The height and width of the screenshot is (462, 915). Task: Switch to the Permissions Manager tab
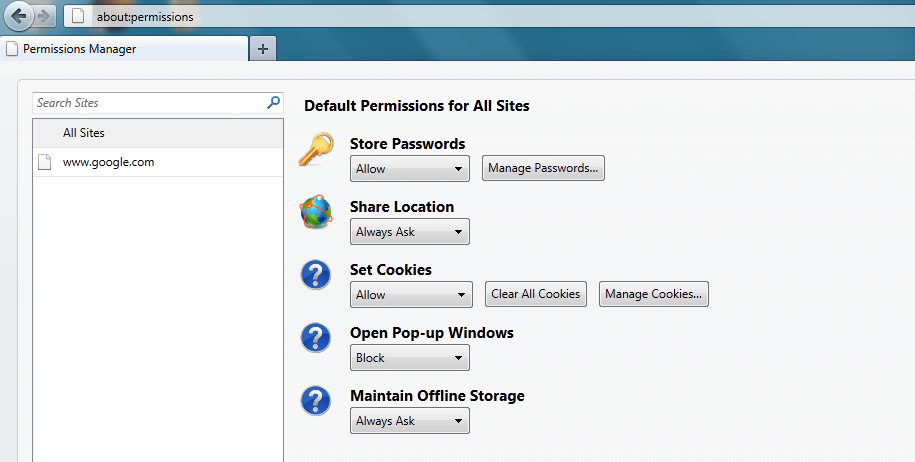pyautogui.click(x=120, y=49)
